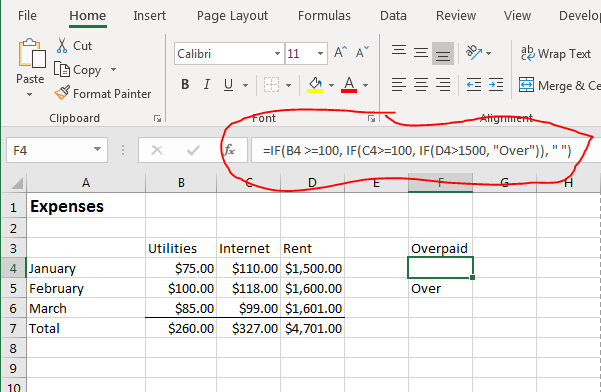Screen dimensions: 601x392
Task: Expand the font size 11 dropdown
Action: pyautogui.click(x=320, y=54)
